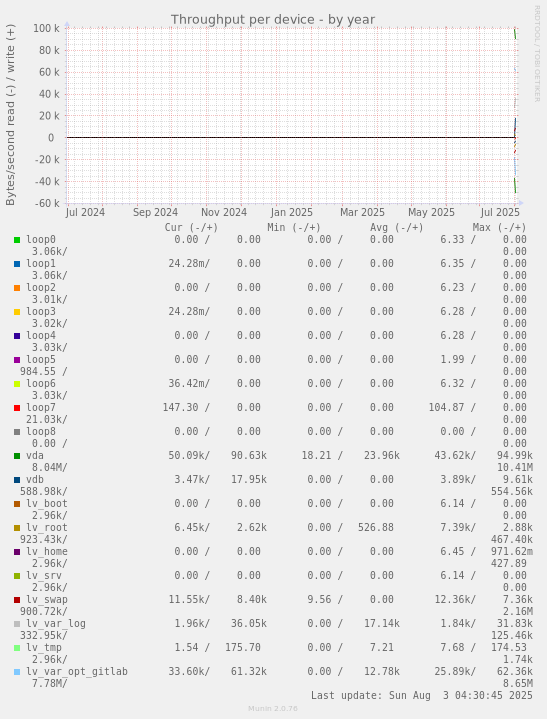The height and width of the screenshot is (719, 547).
Task: Click the lv_var_opt_gitlab light blue swatch
Action: click(17, 672)
